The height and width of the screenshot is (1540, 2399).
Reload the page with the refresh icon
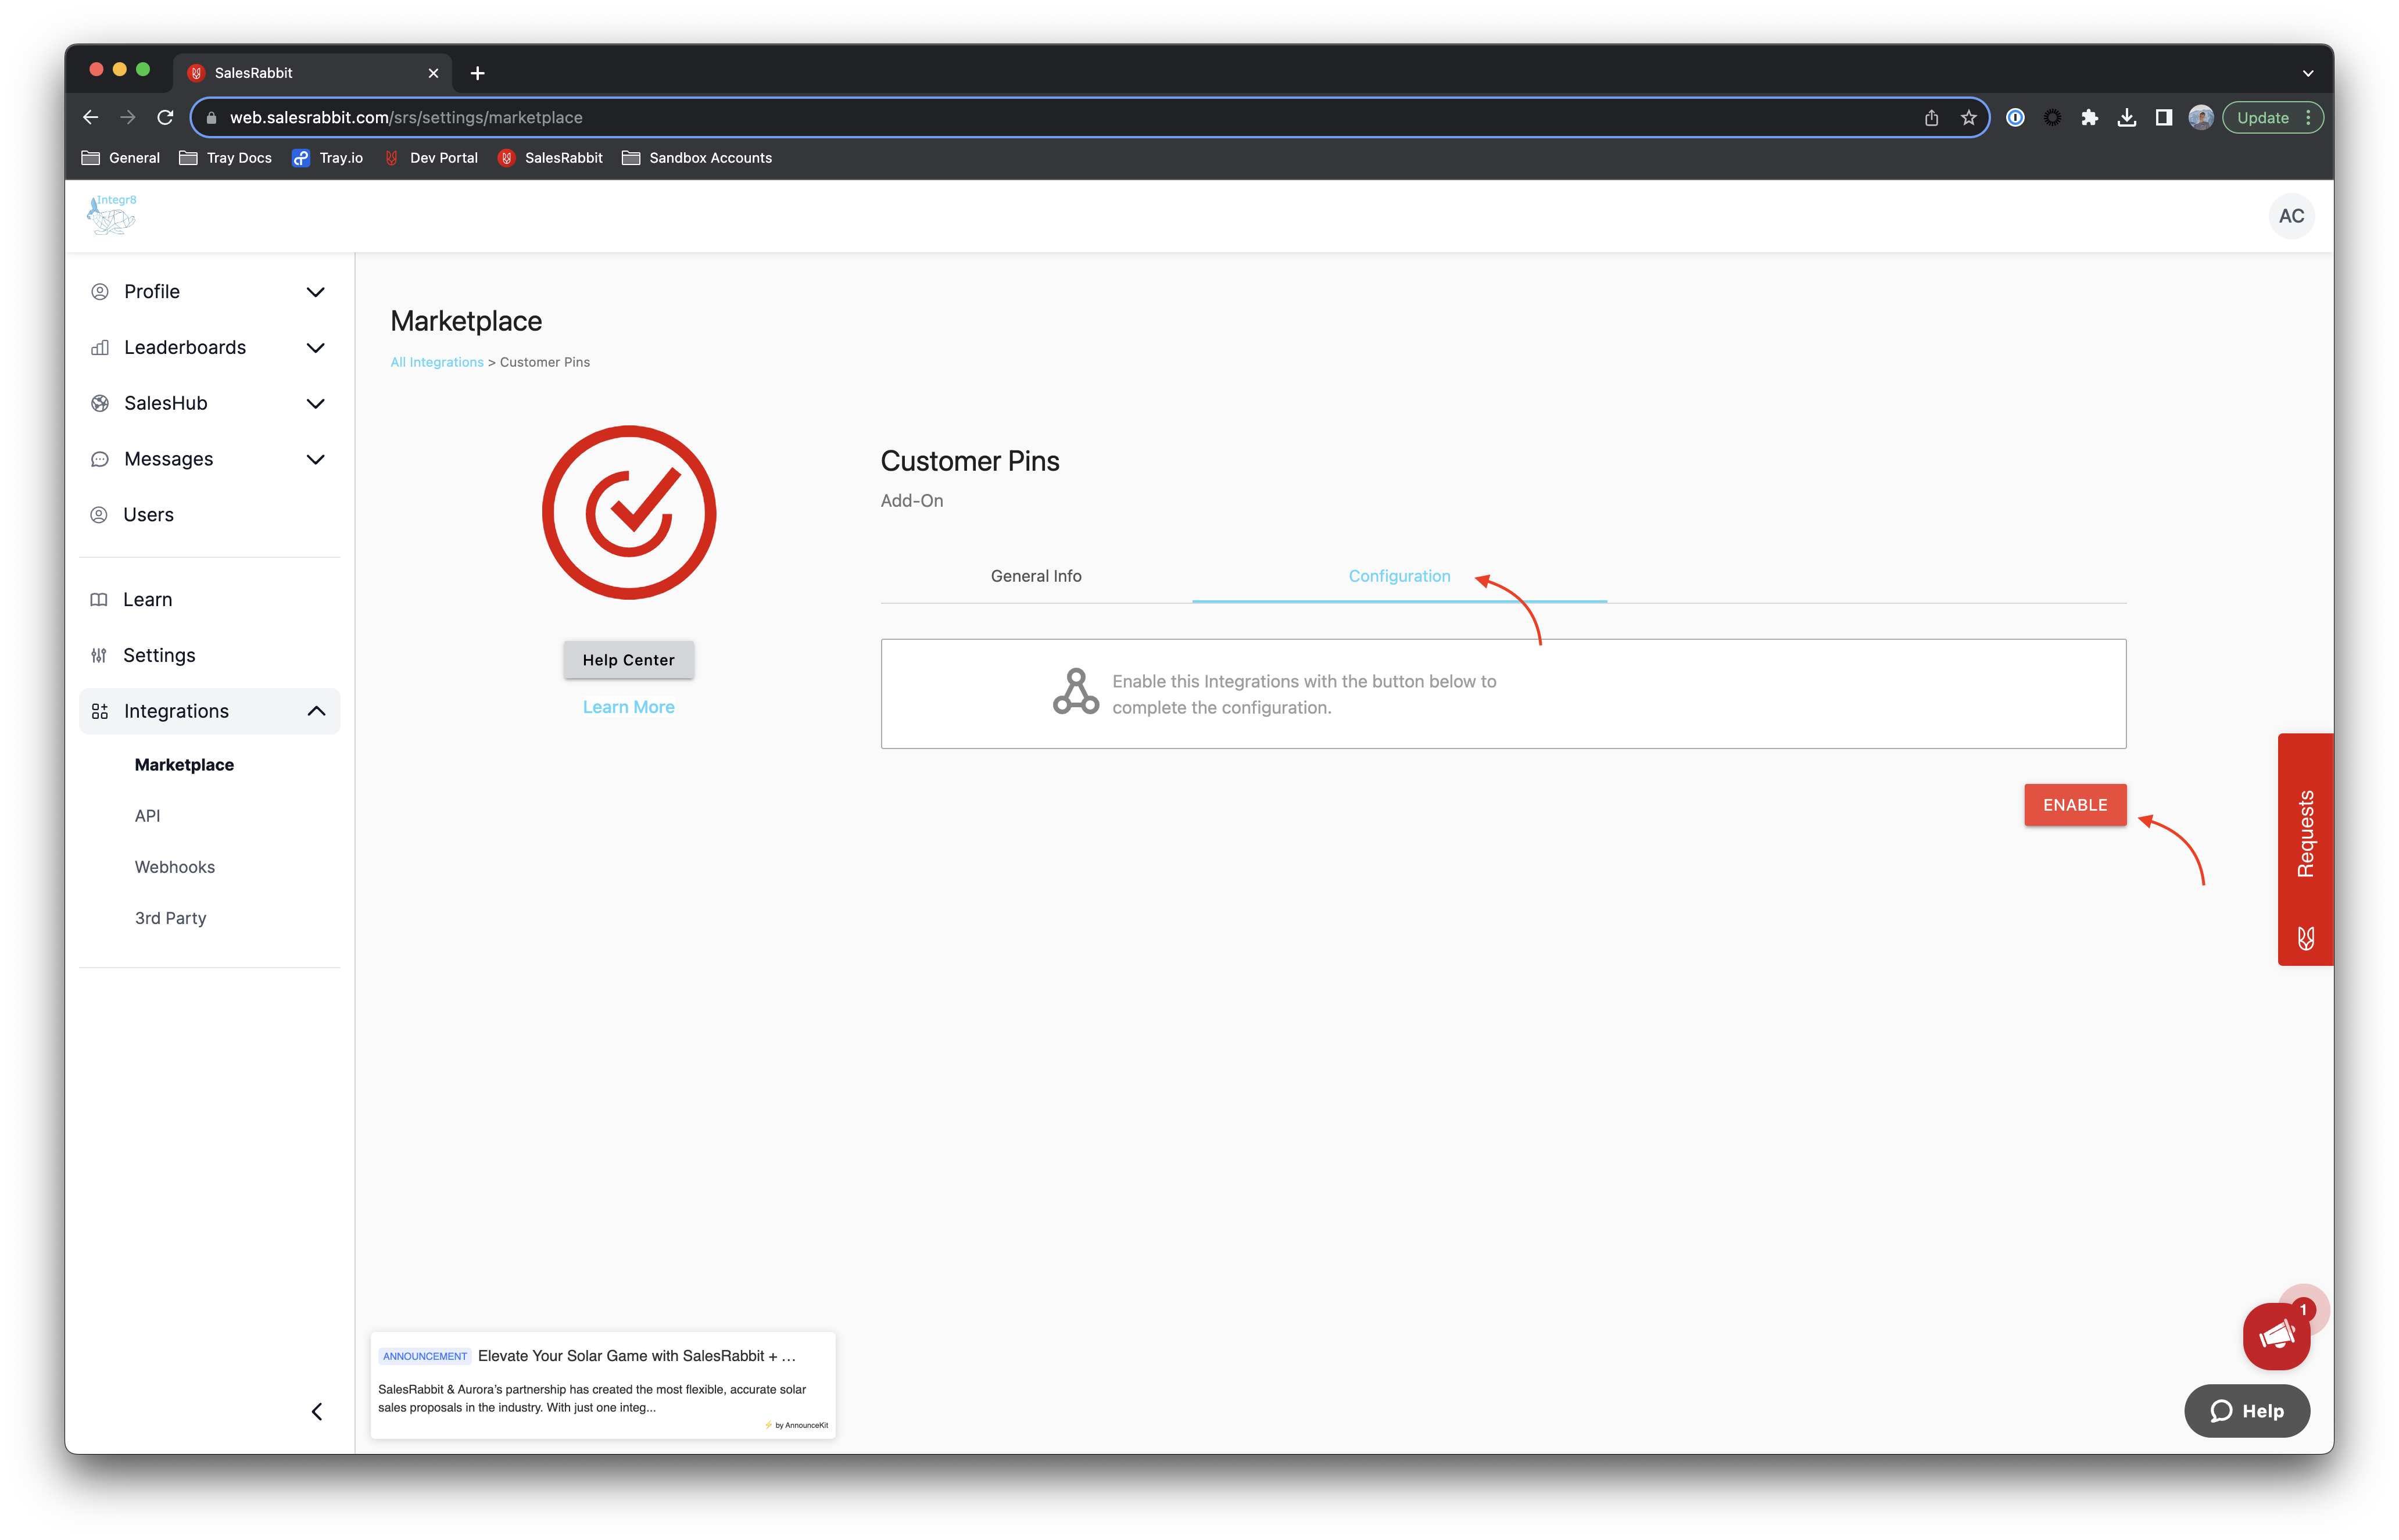coord(165,117)
